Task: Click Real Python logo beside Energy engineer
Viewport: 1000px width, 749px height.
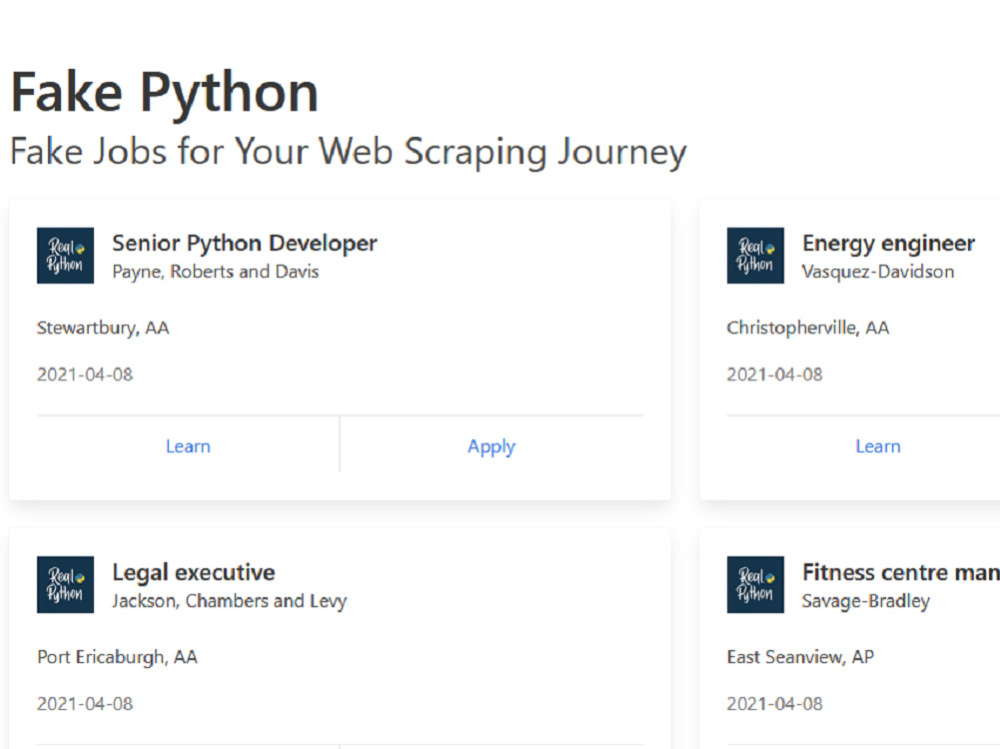Action: tap(755, 255)
